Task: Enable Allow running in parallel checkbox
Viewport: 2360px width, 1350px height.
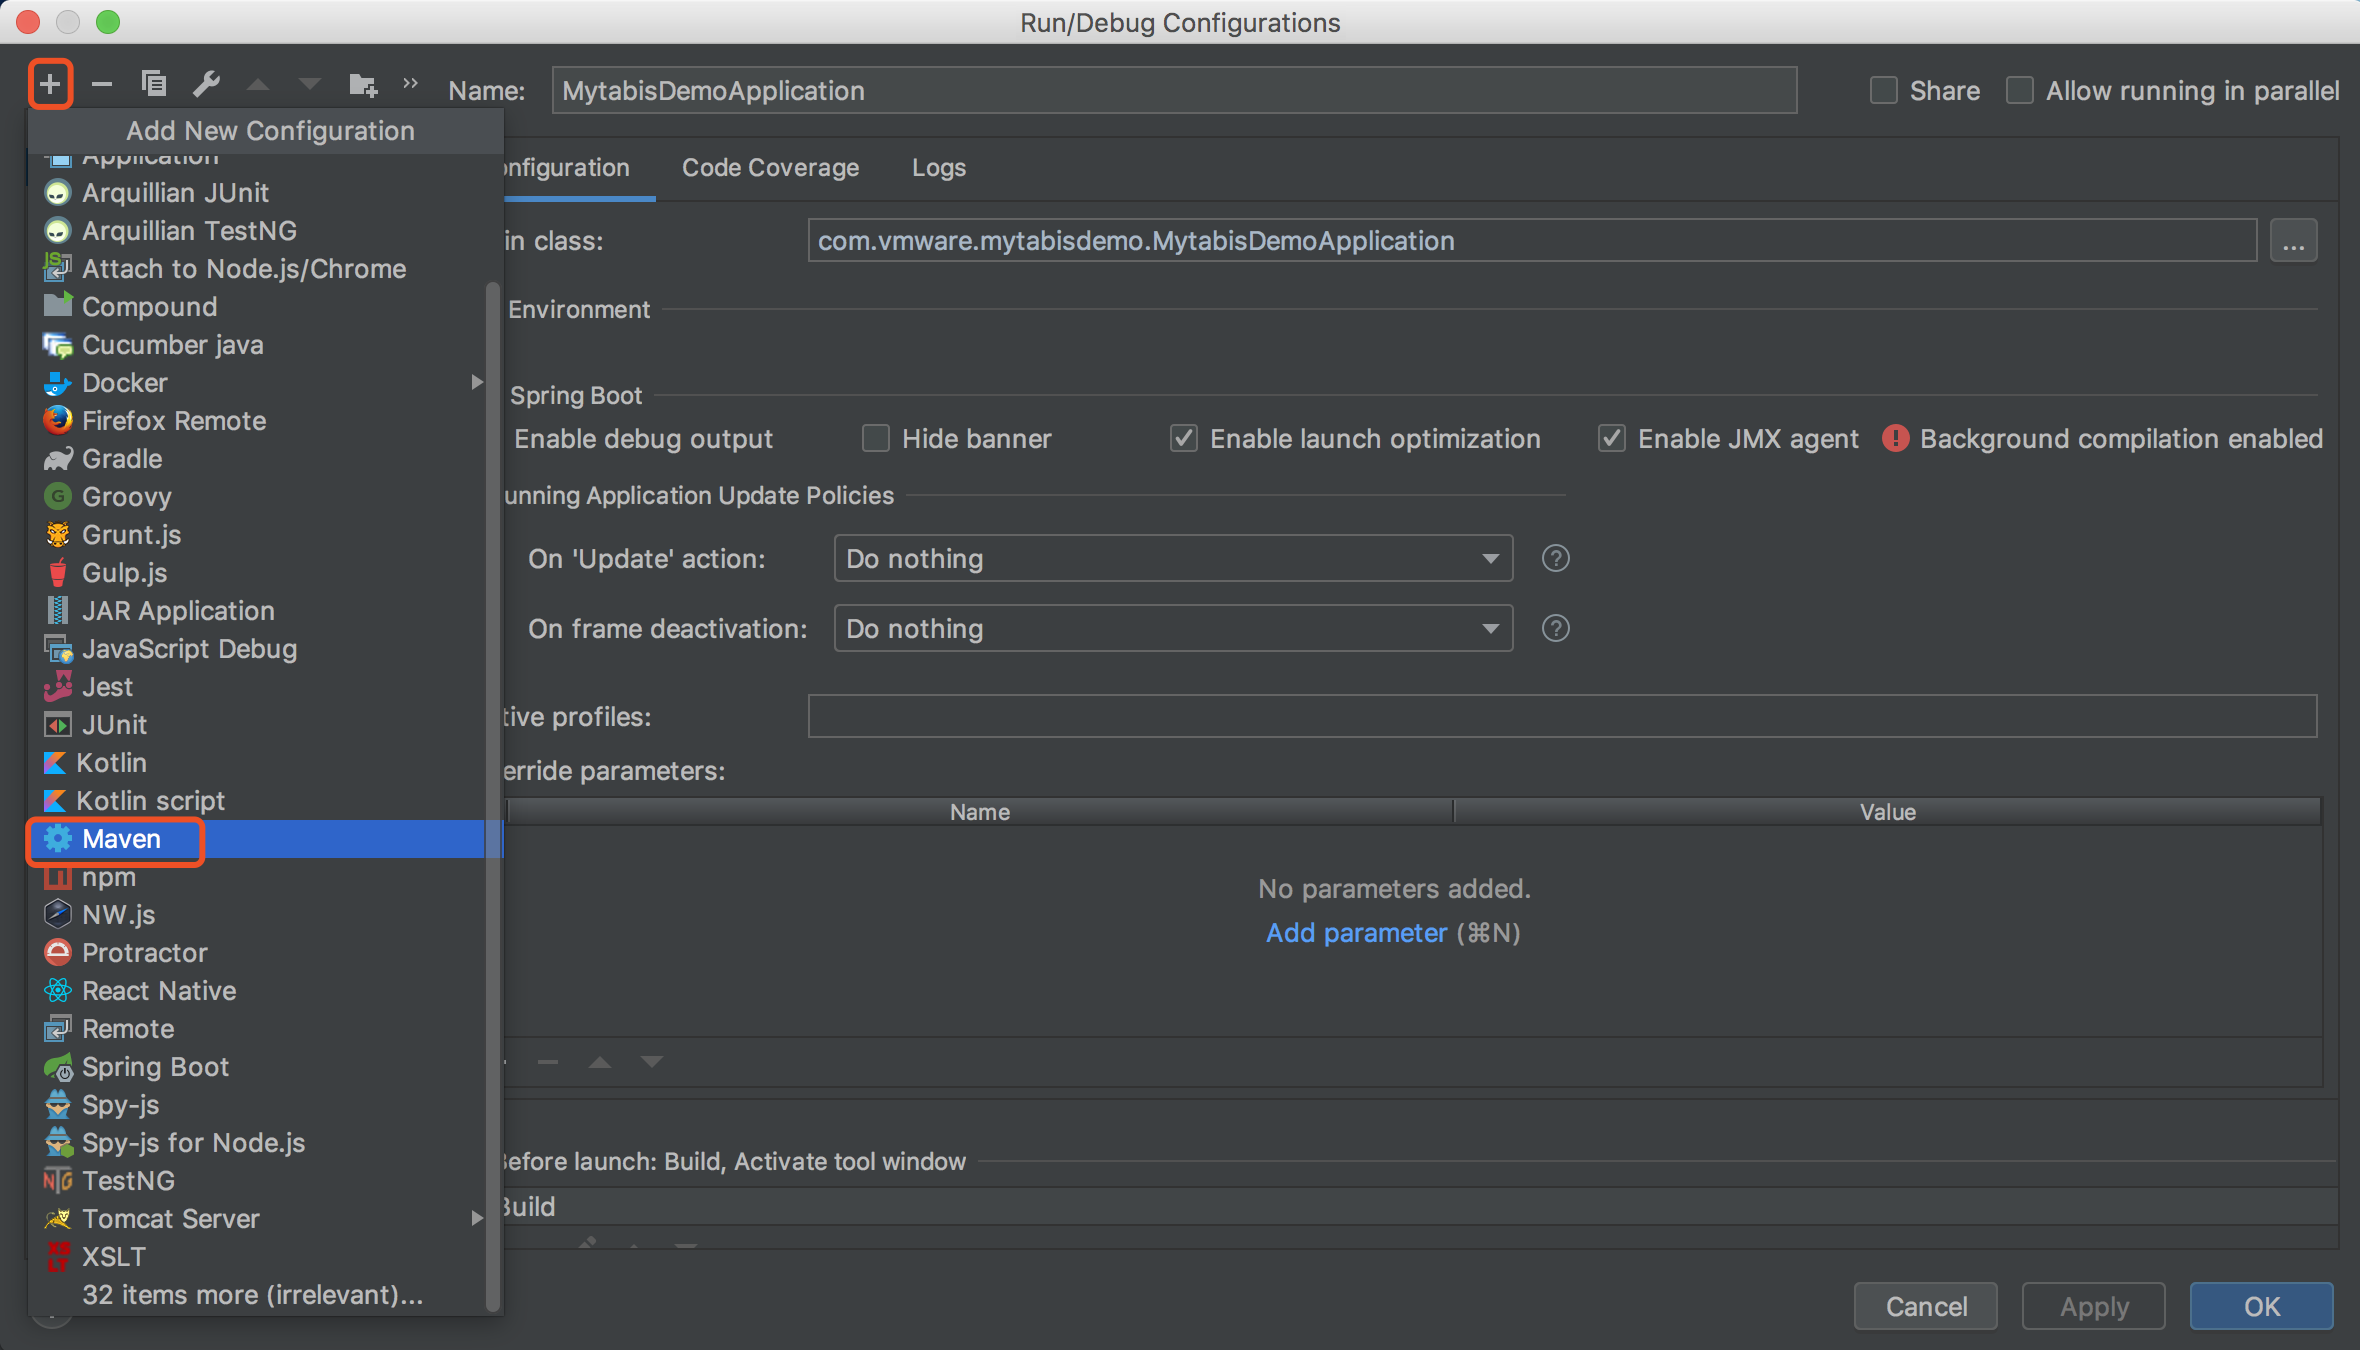Action: coord(2020,91)
